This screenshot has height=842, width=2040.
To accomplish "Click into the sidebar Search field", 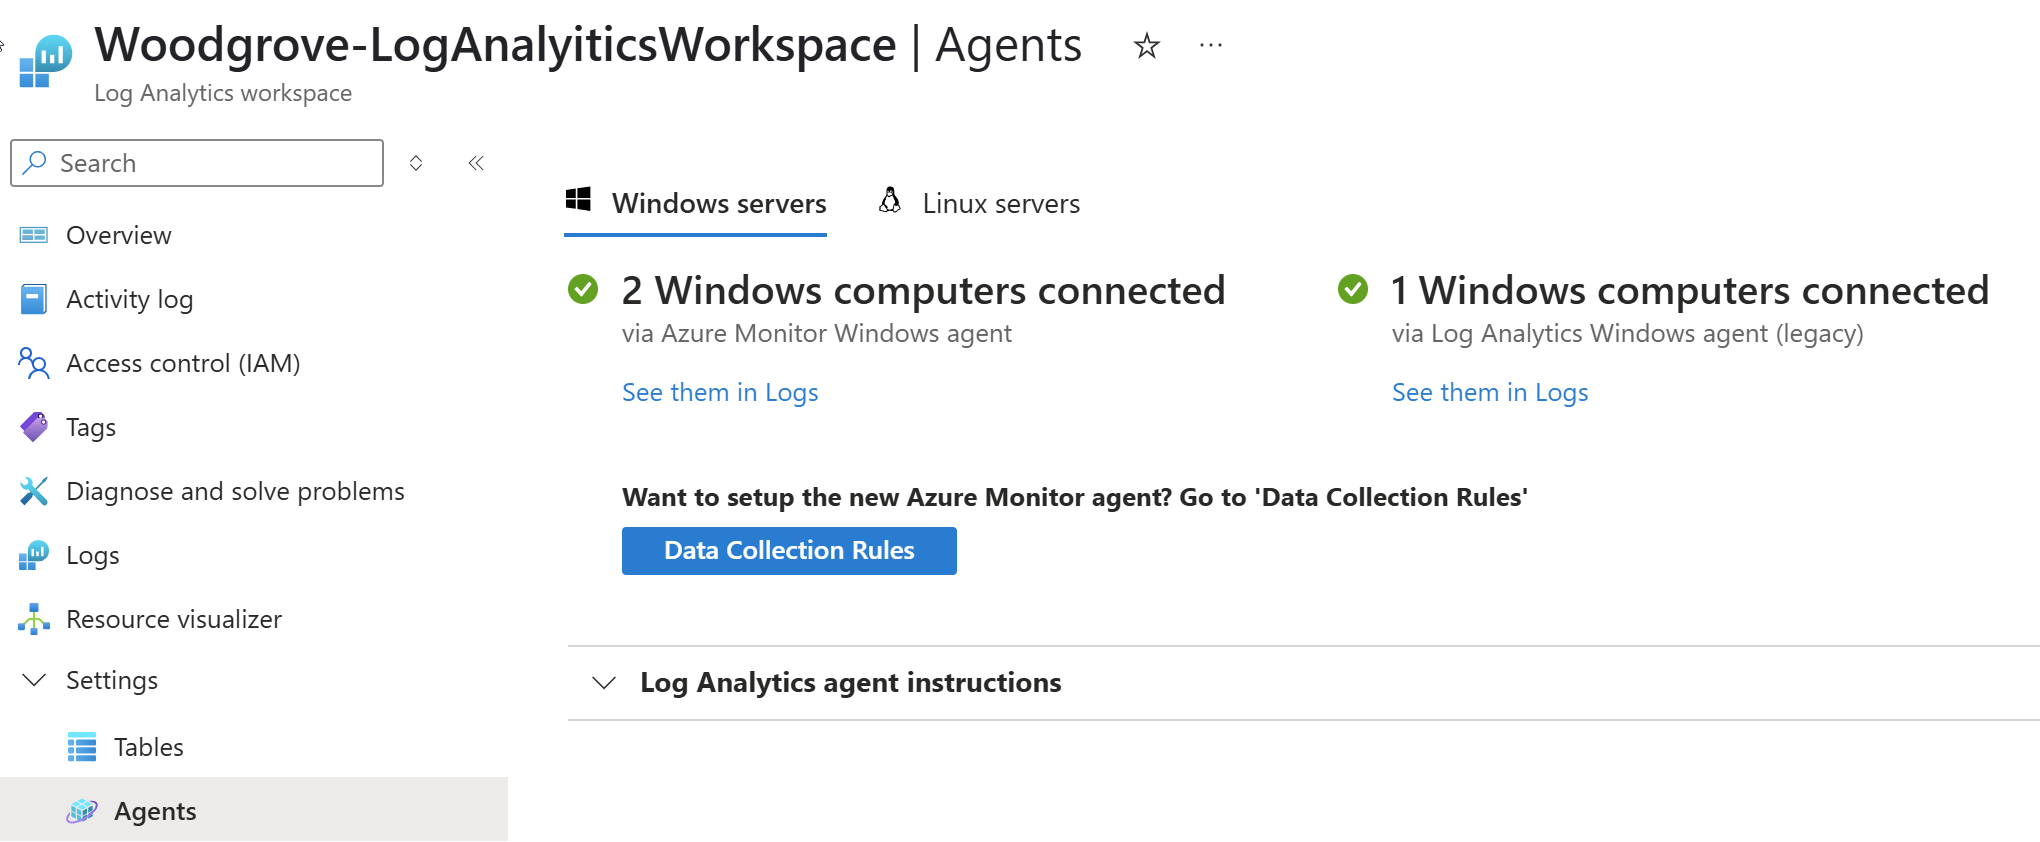I will coord(197,163).
